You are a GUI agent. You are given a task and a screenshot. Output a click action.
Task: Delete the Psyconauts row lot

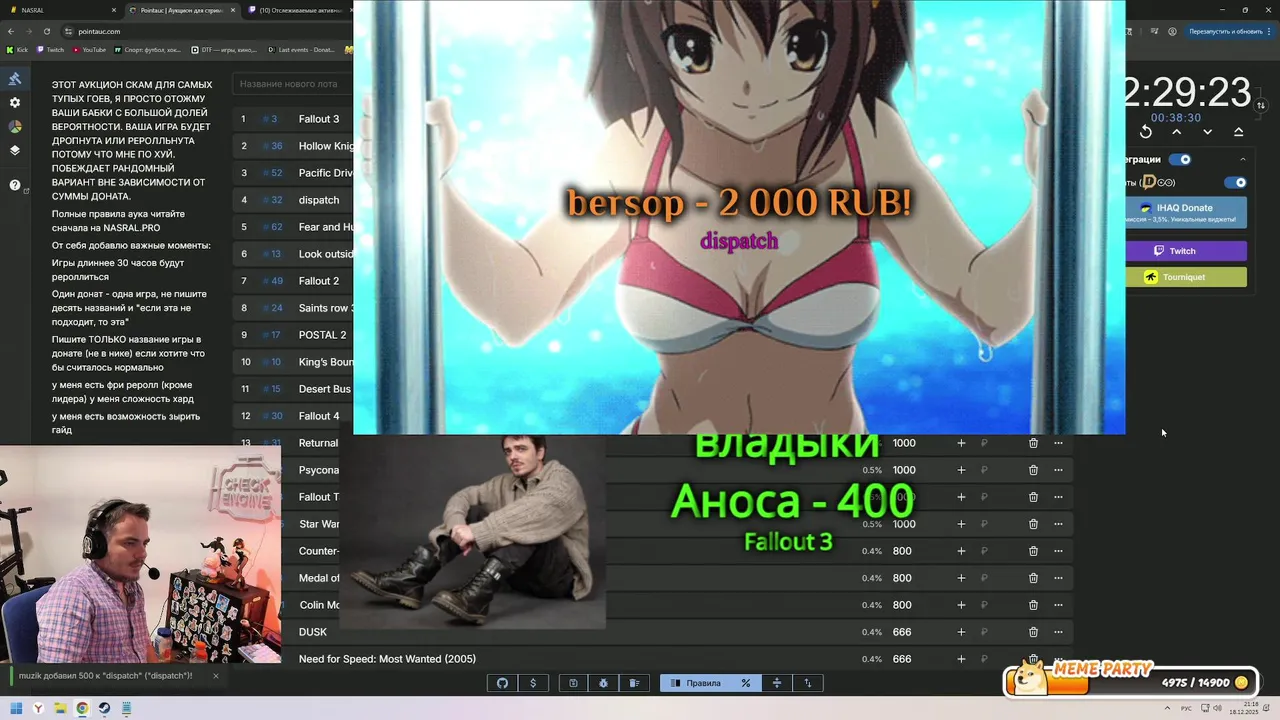pyautogui.click(x=1033, y=470)
